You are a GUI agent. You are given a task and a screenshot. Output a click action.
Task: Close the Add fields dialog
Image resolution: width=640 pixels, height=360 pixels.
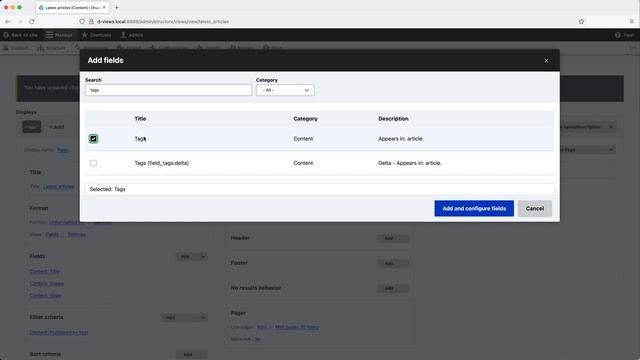546,60
